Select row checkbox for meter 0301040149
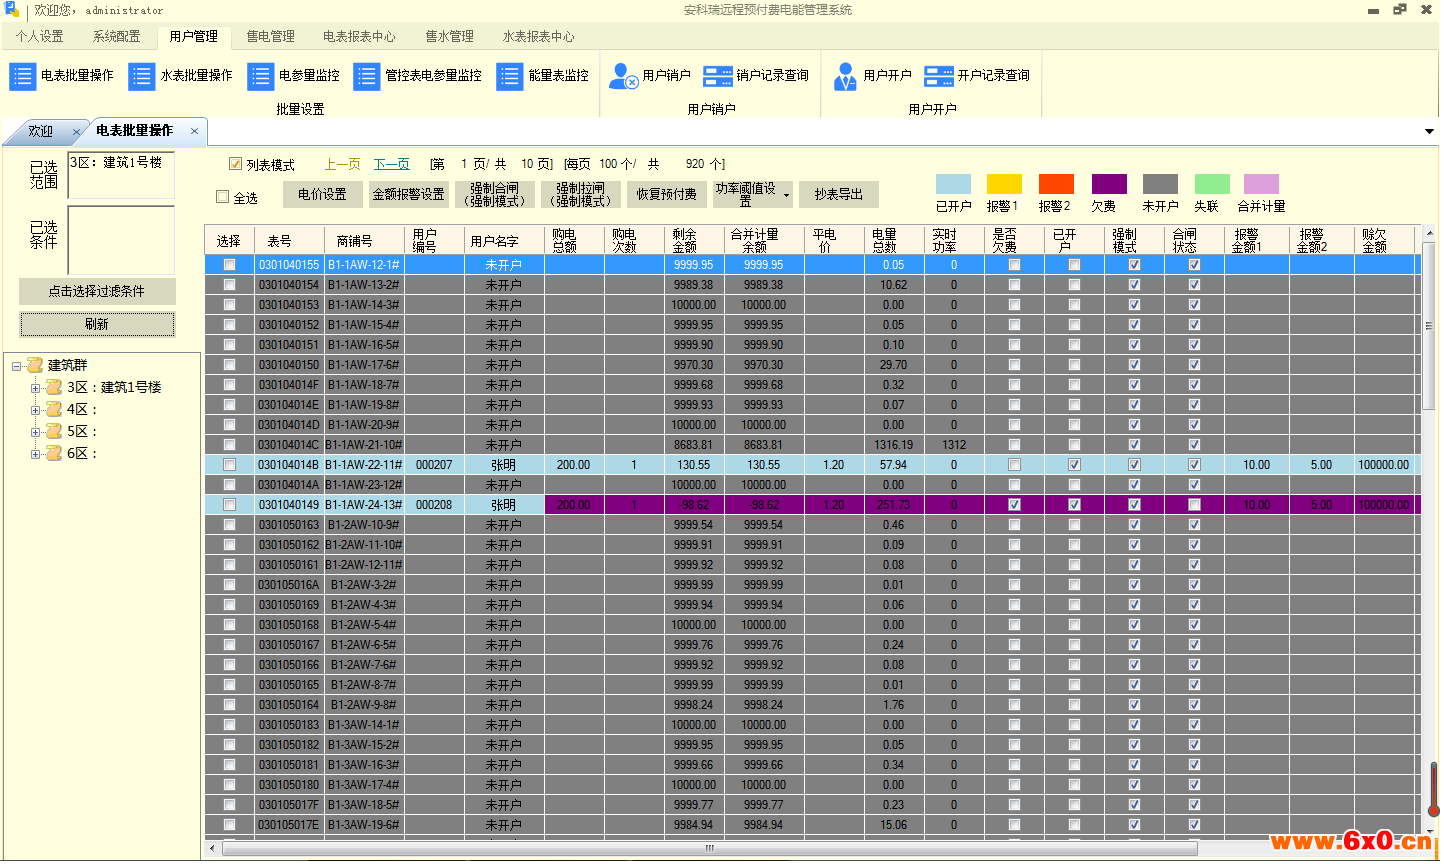This screenshot has height=864, width=1444. pos(230,505)
